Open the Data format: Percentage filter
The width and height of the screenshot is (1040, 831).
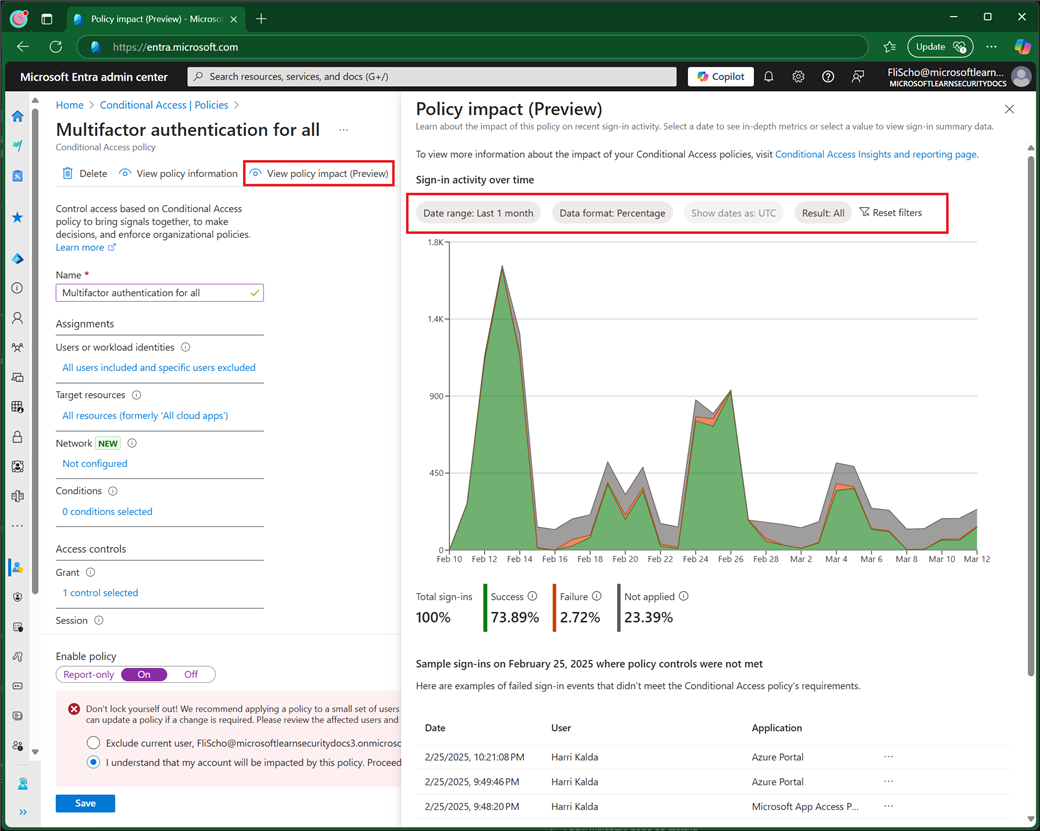click(x=612, y=213)
